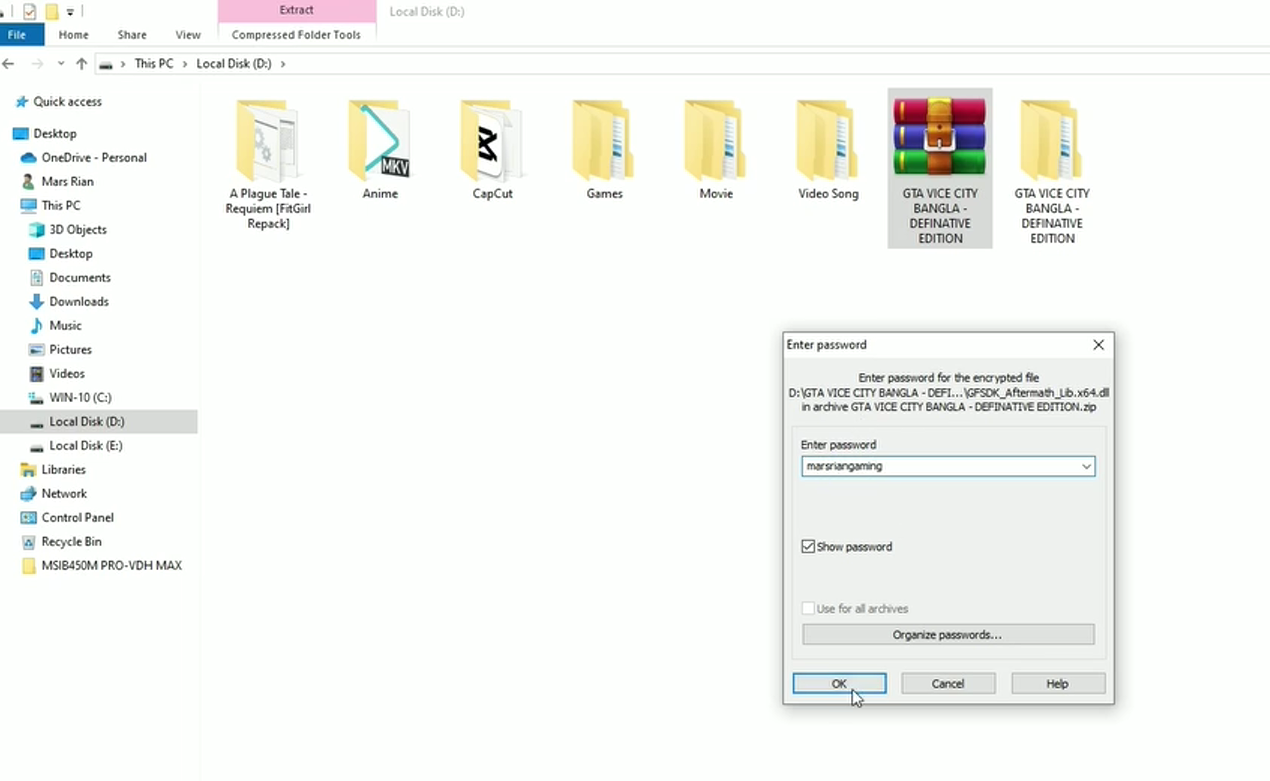1270x781 pixels.
Task: Go to Quick access star icon
Action: (x=21, y=102)
